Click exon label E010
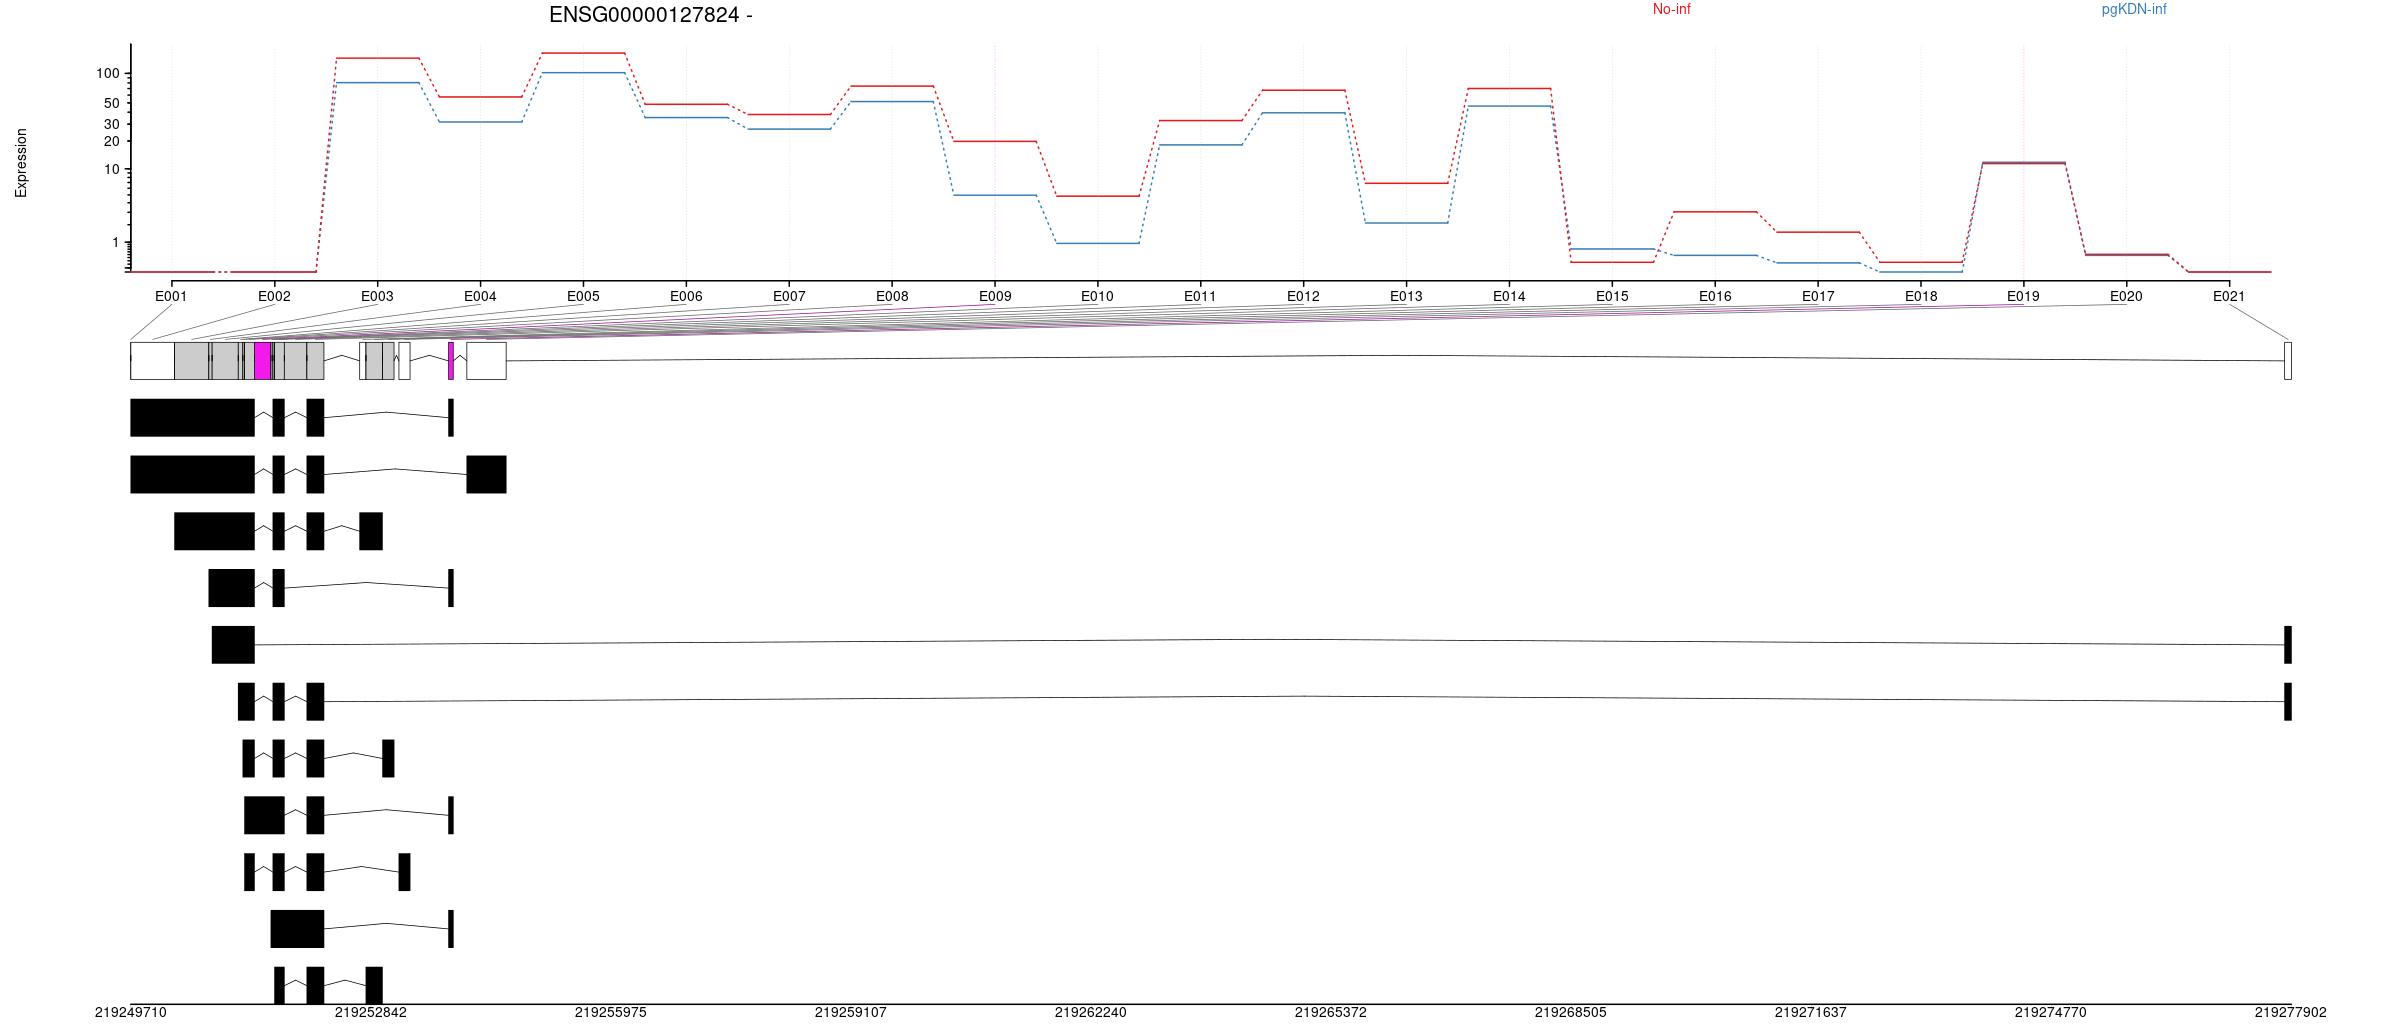 (1097, 296)
